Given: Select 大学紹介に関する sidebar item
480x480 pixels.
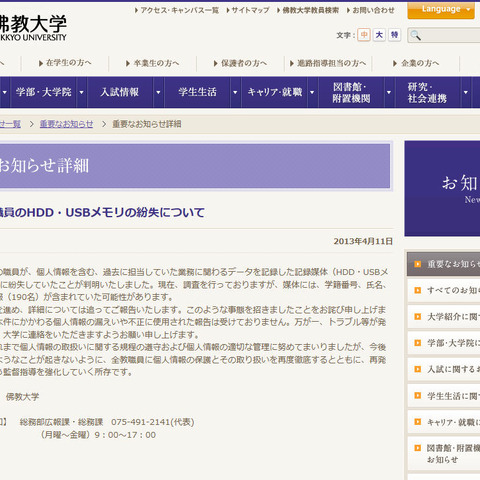Looking at the screenshot, I should coord(444,317).
